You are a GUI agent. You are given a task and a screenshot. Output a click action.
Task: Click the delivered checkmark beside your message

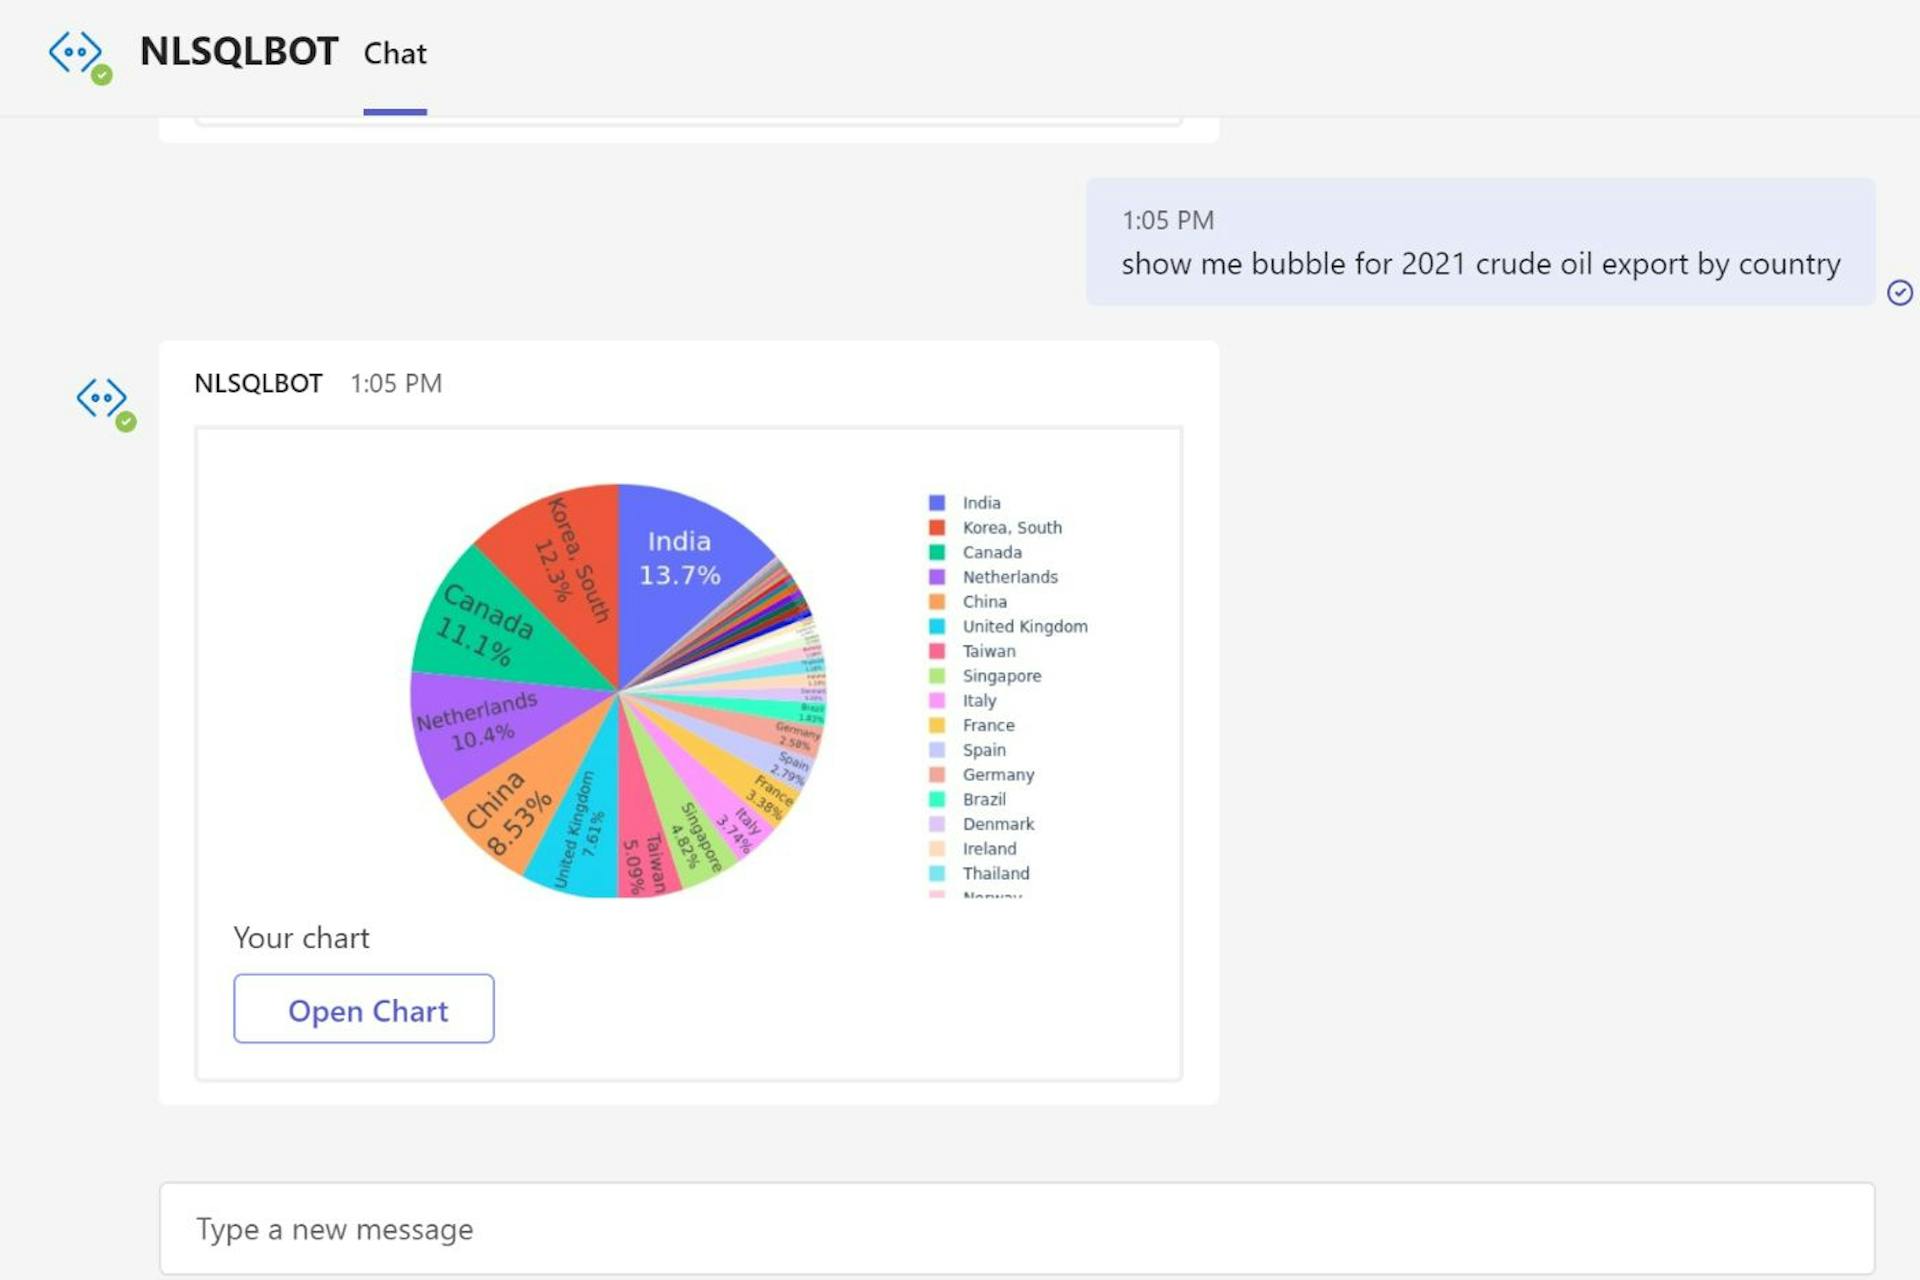(x=1900, y=292)
